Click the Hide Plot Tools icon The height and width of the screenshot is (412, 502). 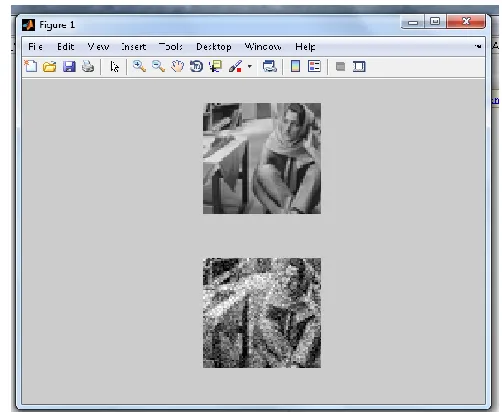(340, 66)
